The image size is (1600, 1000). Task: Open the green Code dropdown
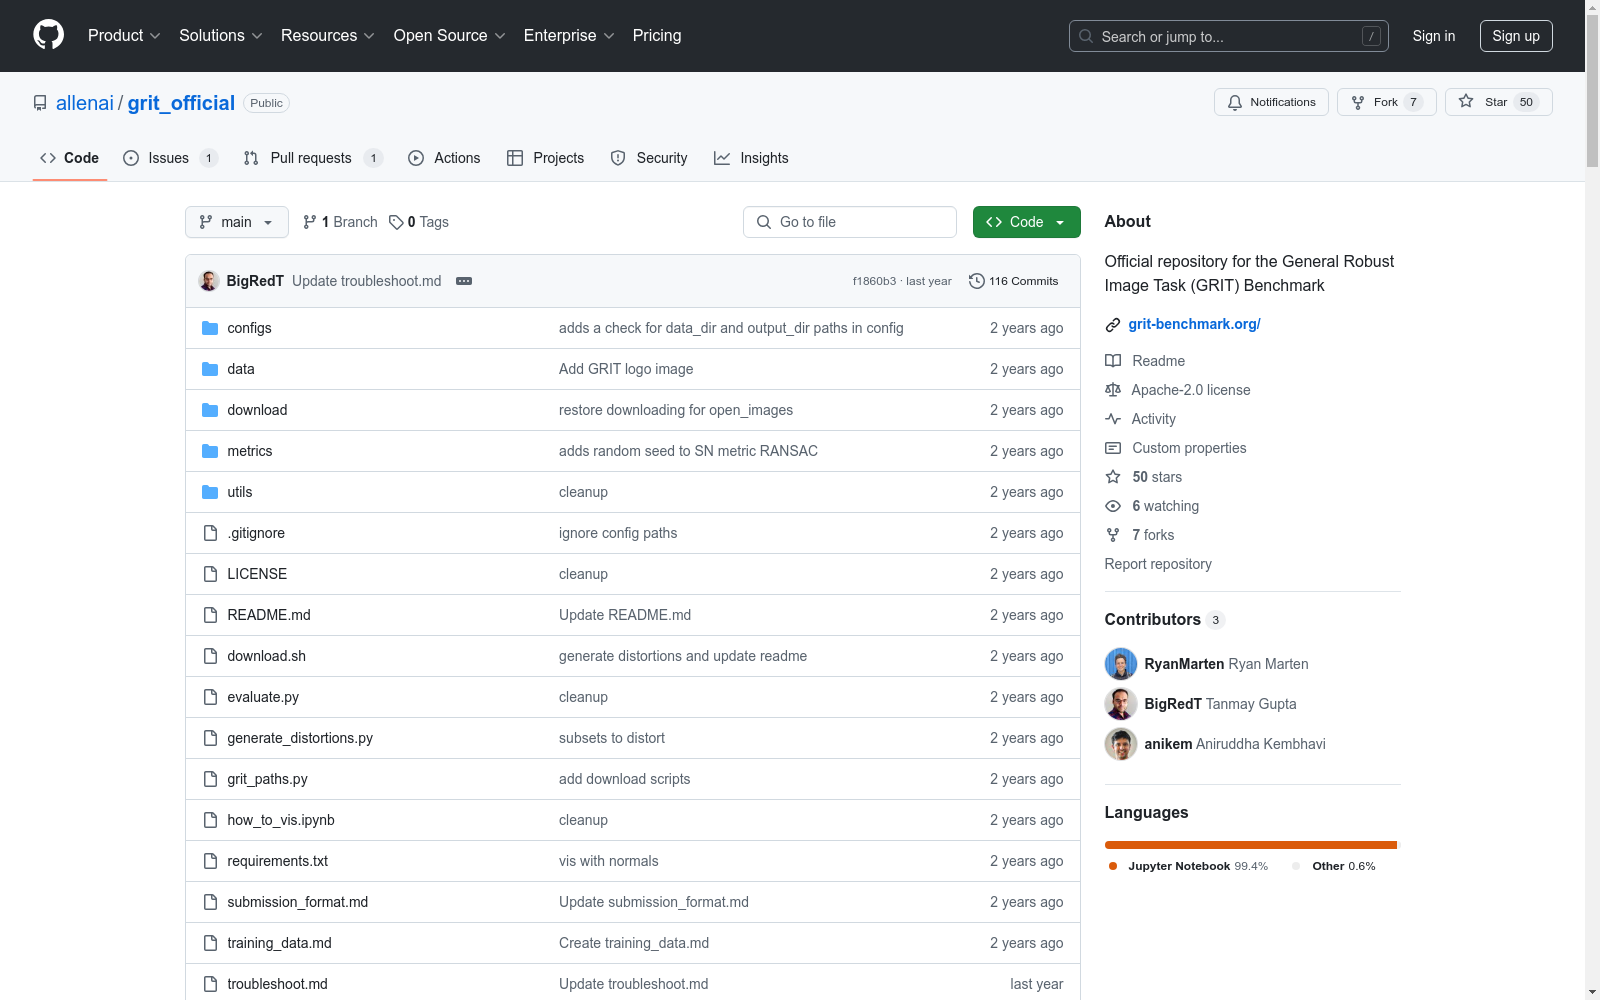tap(1027, 222)
